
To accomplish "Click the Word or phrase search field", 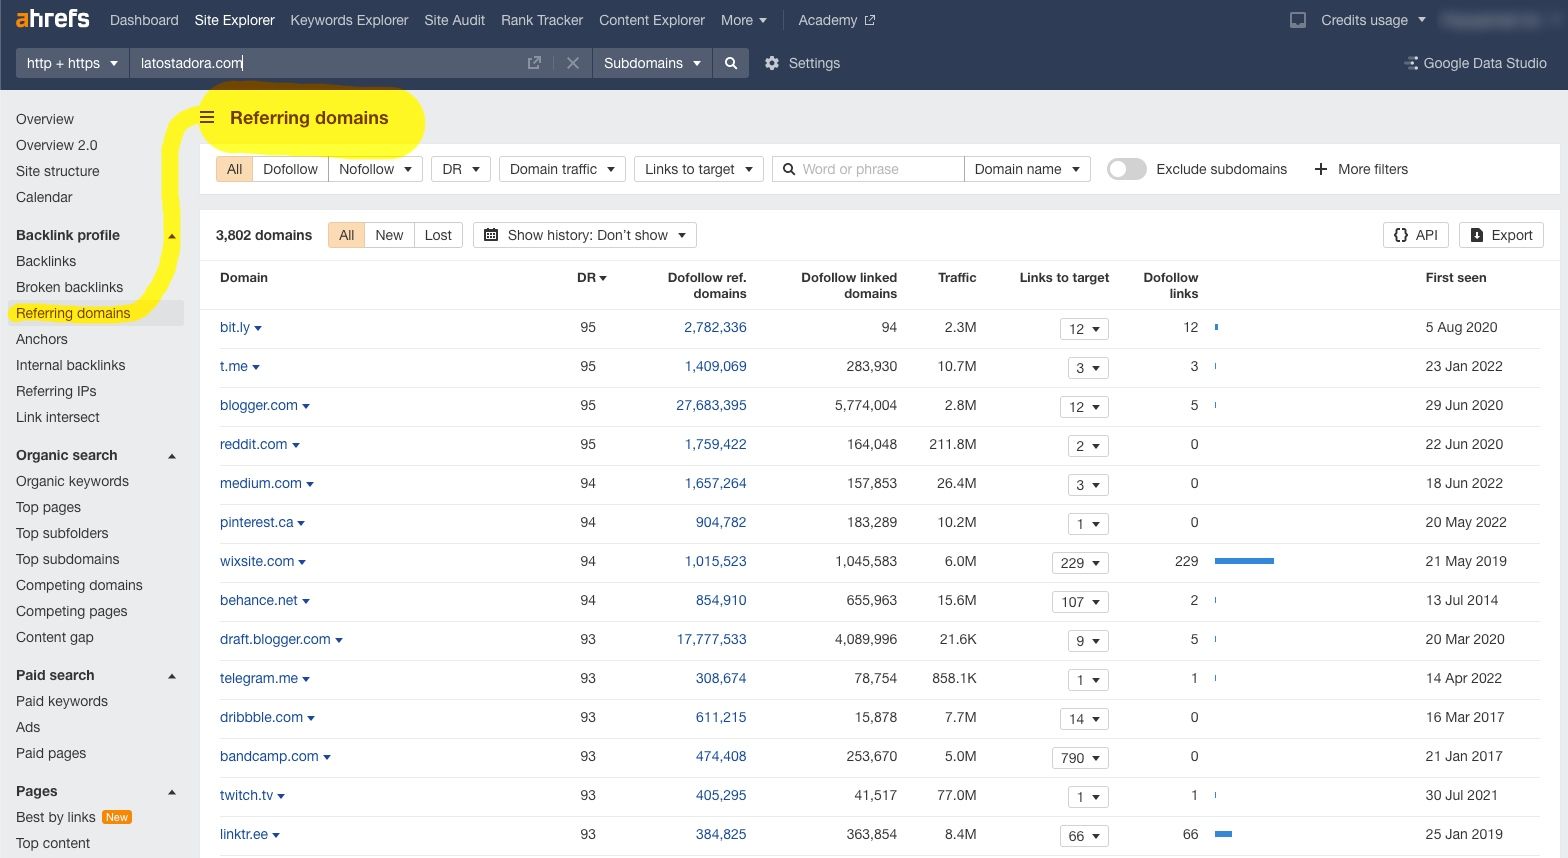I will pos(868,169).
